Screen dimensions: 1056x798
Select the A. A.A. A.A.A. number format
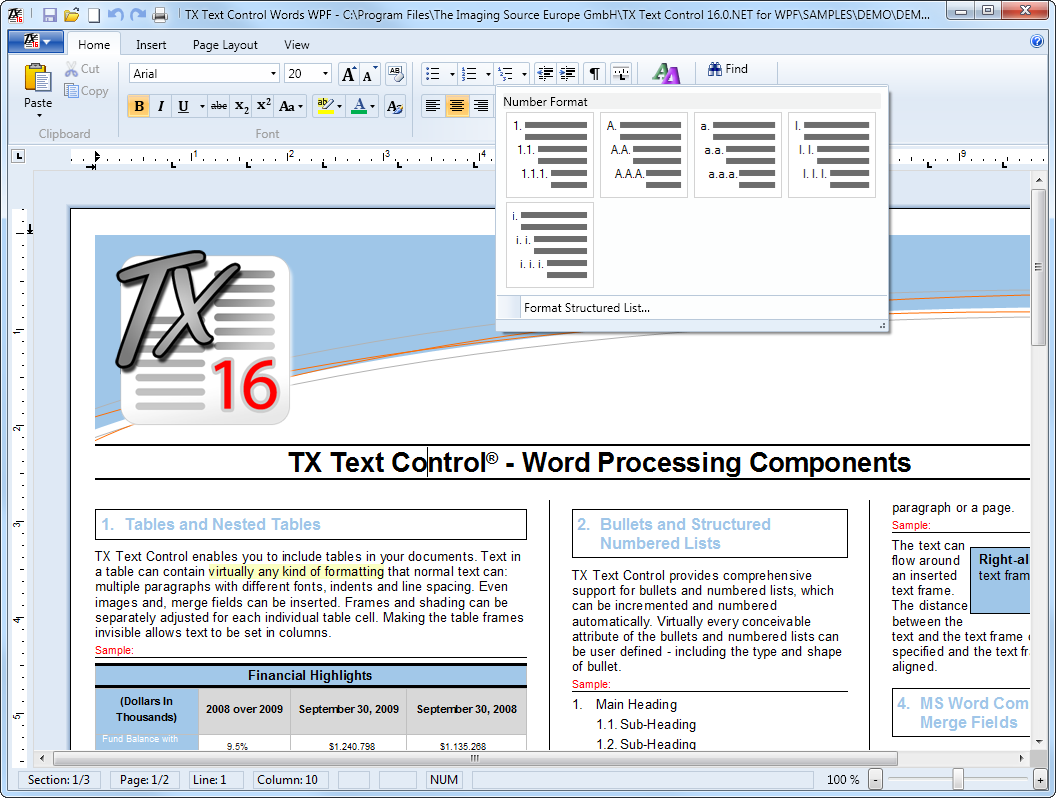point(644,155)
